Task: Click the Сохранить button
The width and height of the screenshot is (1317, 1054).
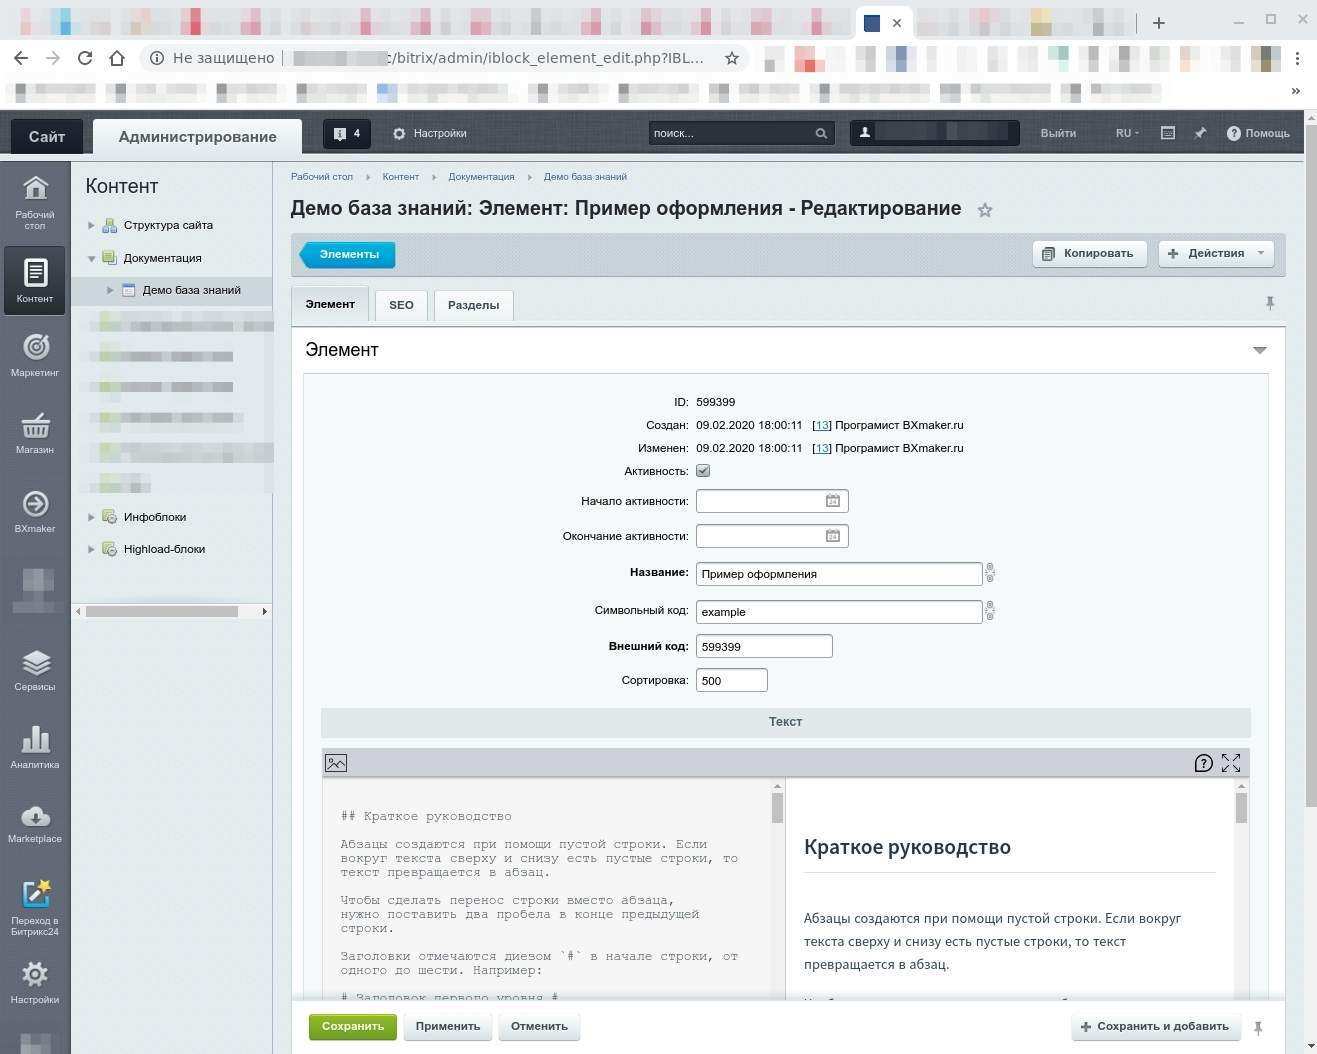Action: [x=352, y=1025]
